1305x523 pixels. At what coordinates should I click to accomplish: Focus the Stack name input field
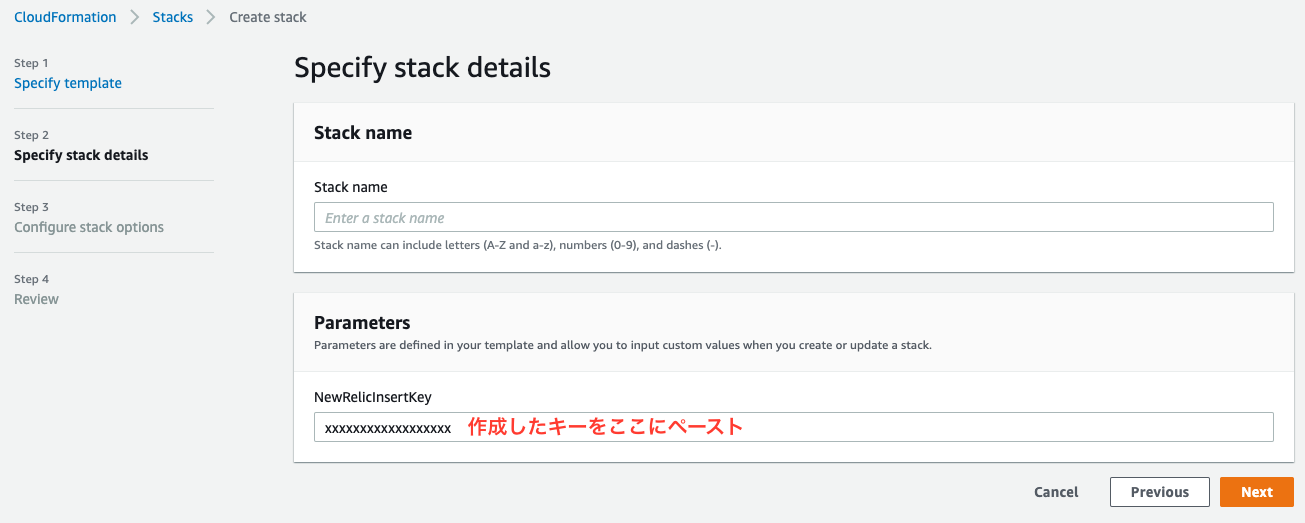[793, 217]
